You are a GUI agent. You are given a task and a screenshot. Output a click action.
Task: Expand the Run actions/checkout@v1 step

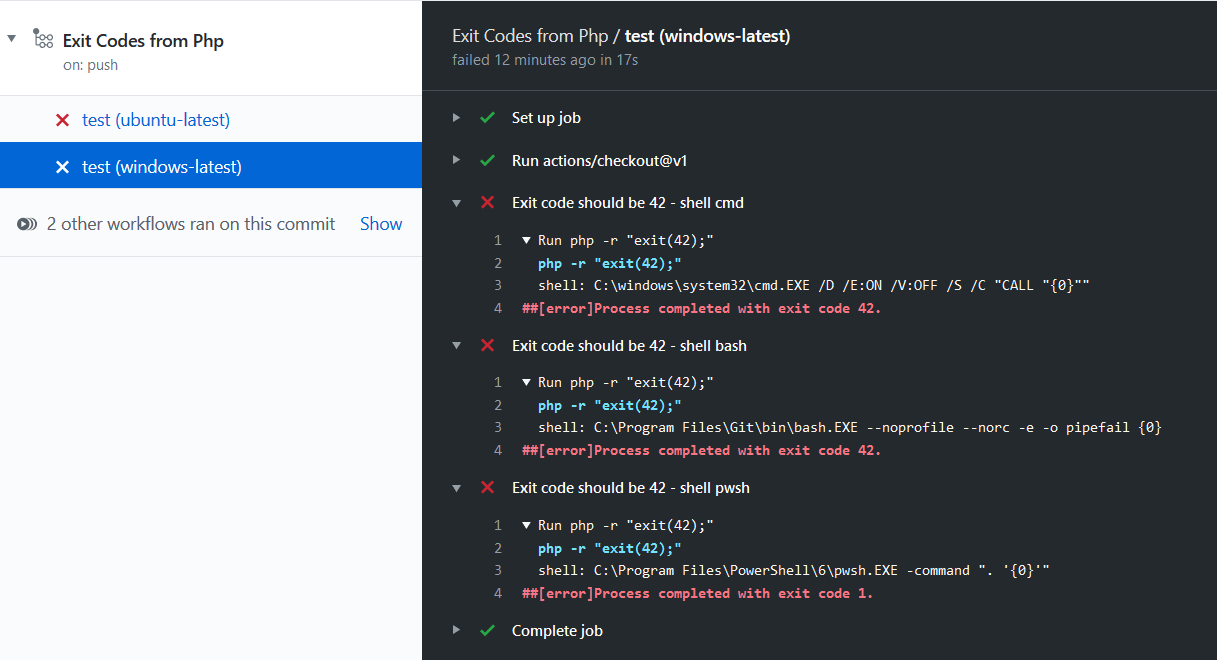pyautogui.click(x=456, y=160)
